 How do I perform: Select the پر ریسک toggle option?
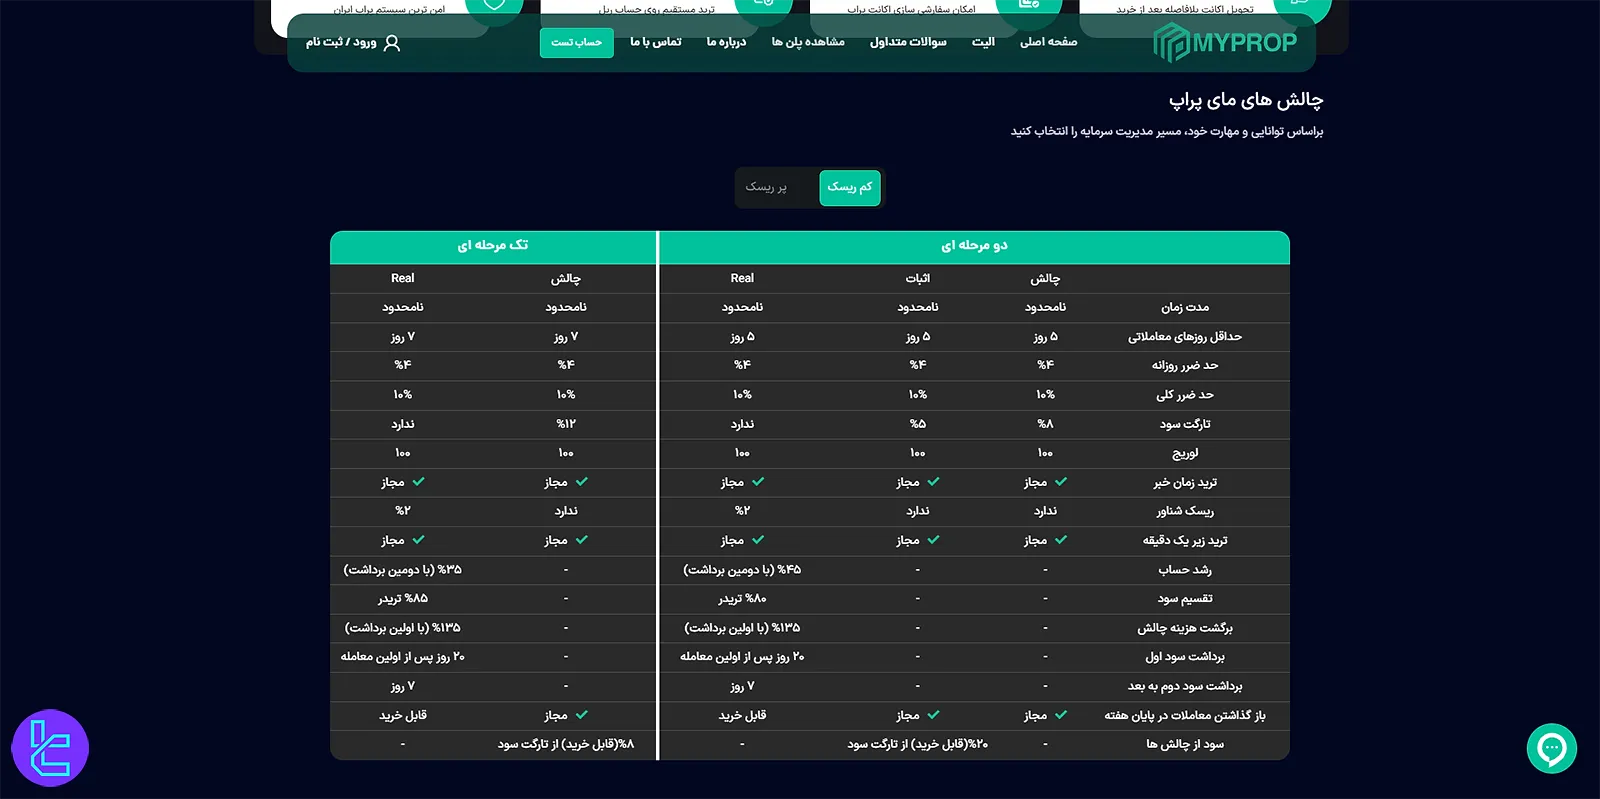(x=766, y=187)
